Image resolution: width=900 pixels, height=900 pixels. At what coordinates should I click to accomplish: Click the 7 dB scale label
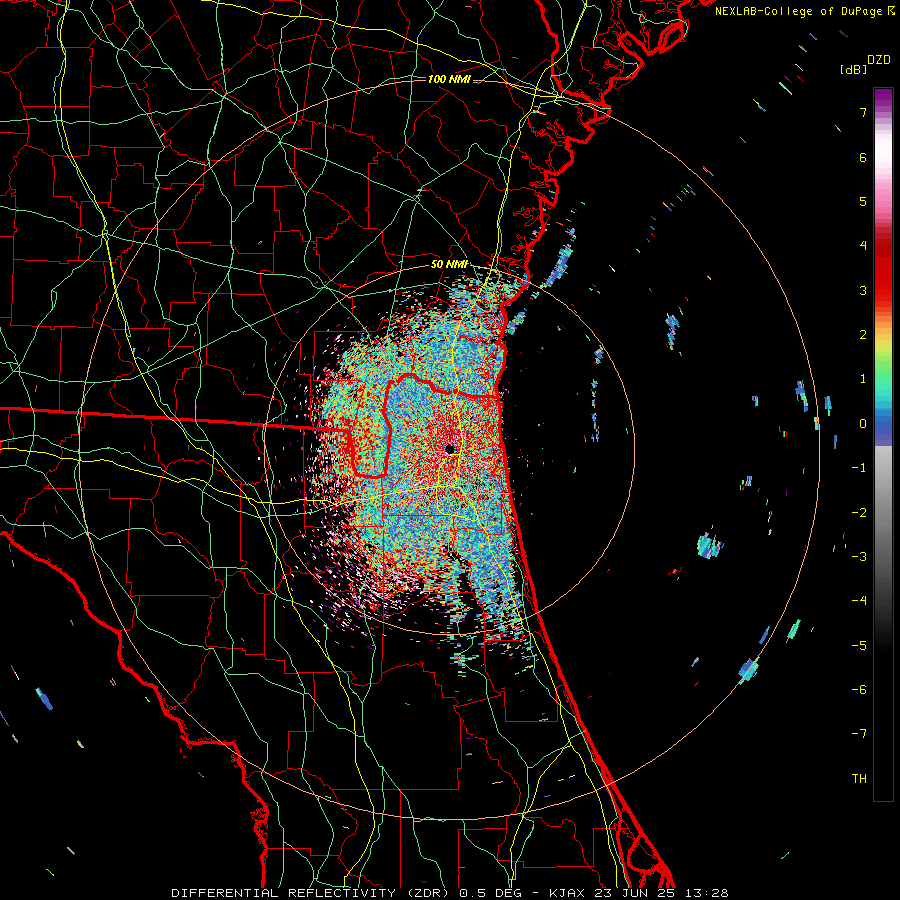tap(863, 112)
